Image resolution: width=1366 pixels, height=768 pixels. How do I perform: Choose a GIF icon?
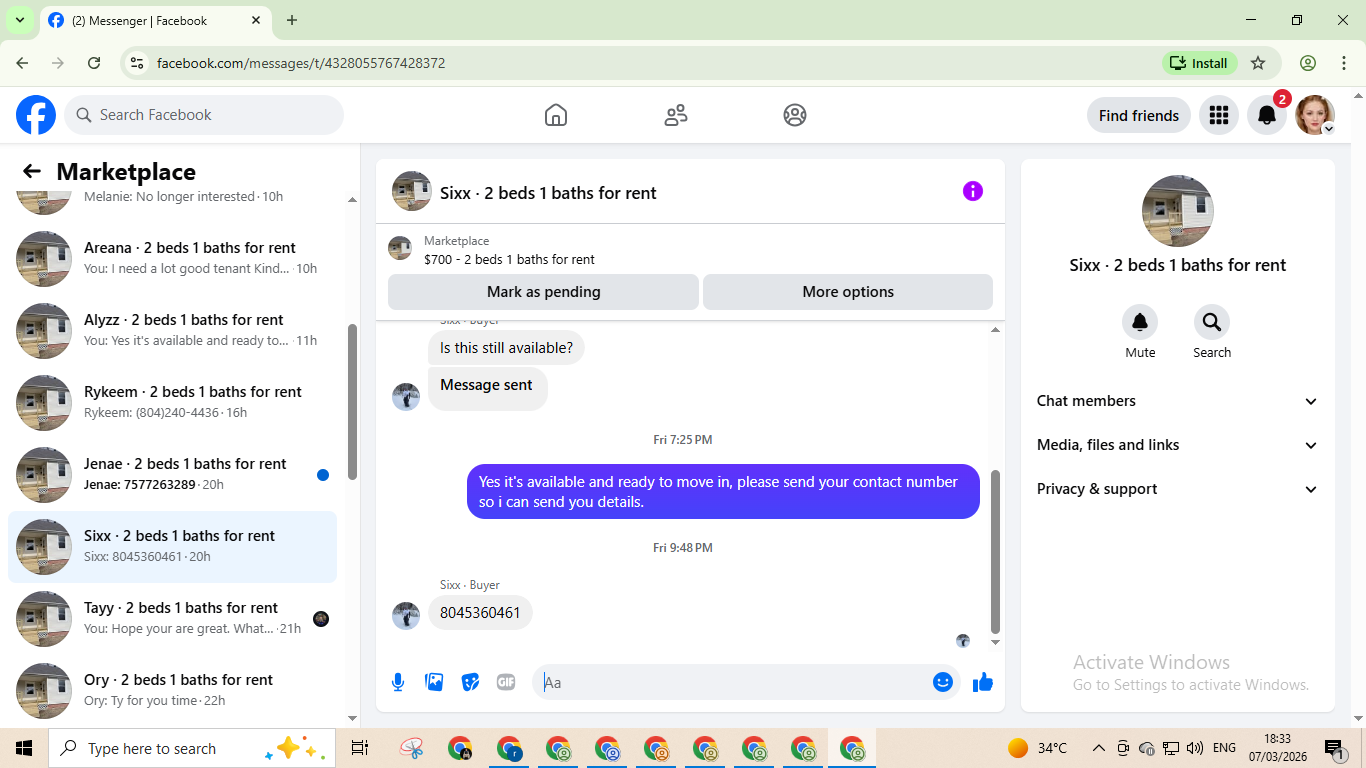pos(506,682)
